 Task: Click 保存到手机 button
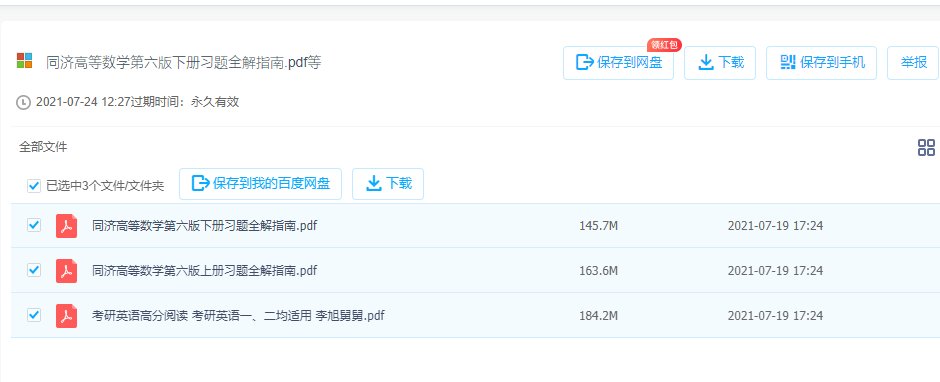point(821,62)
